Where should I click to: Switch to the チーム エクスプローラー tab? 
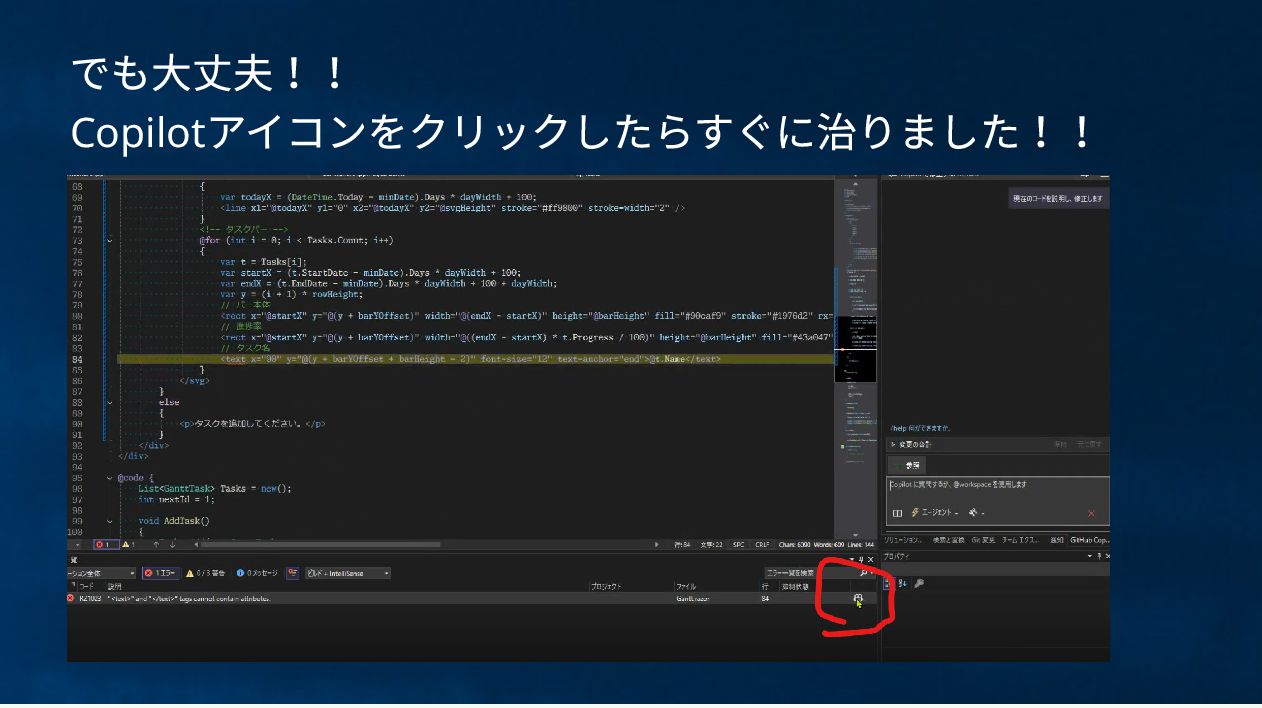[1021, 540]
